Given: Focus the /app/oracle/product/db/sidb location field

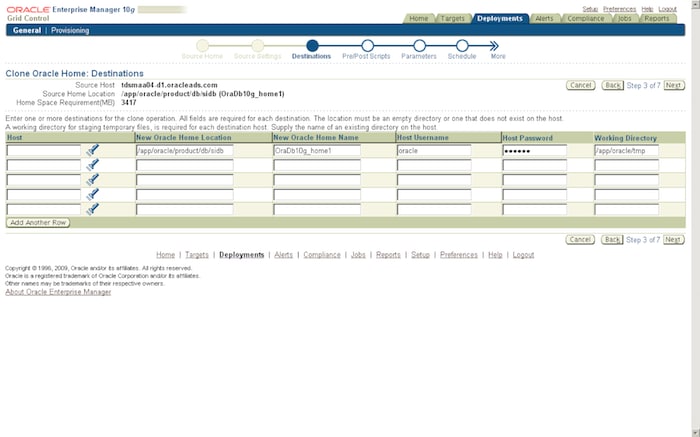Looking at the screenshot, I should click(x=184, y=150).
